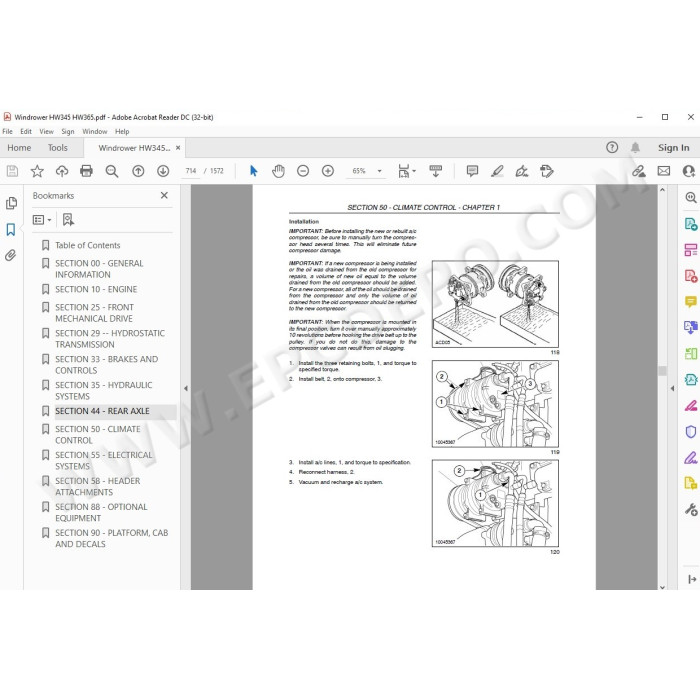The image size is (700, 700).
Task: Open the attachments paperclip panel
Action: tap(11, 255)
